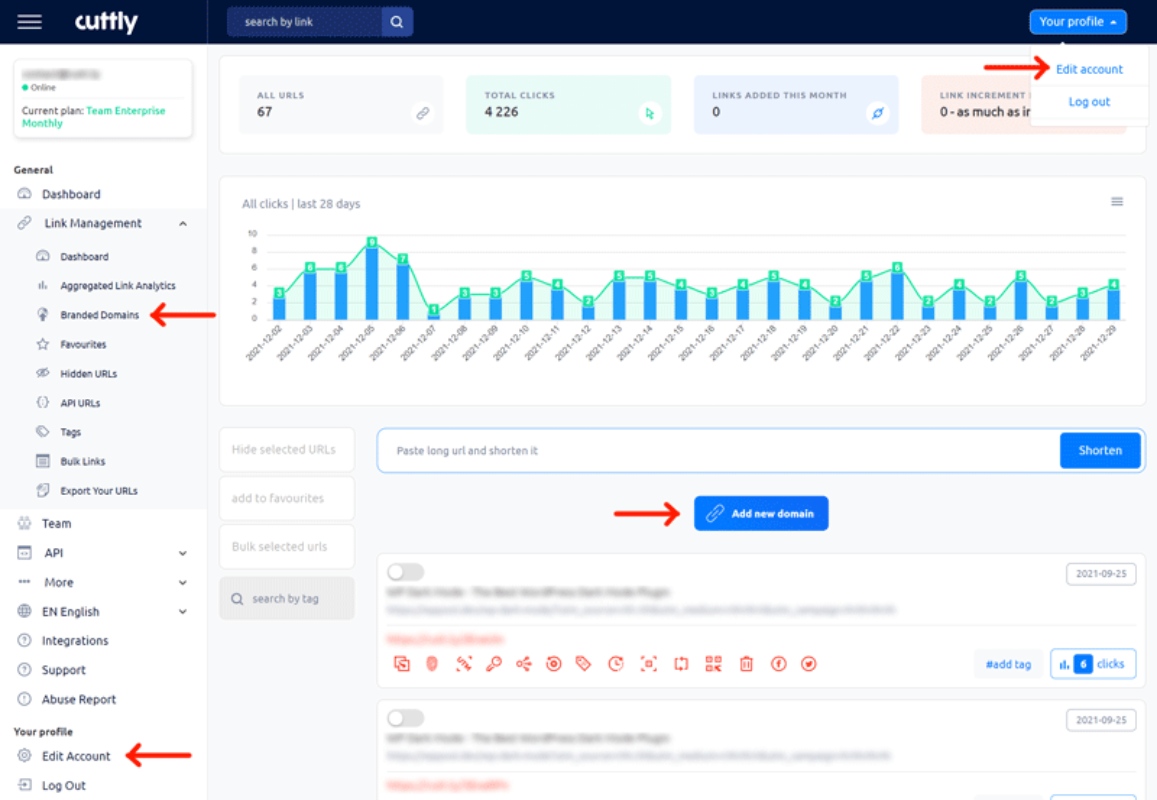The height and width of the screenshot is (800, 1157).
Task: Go to Branded Domains
Action: [x=99, y=315]
